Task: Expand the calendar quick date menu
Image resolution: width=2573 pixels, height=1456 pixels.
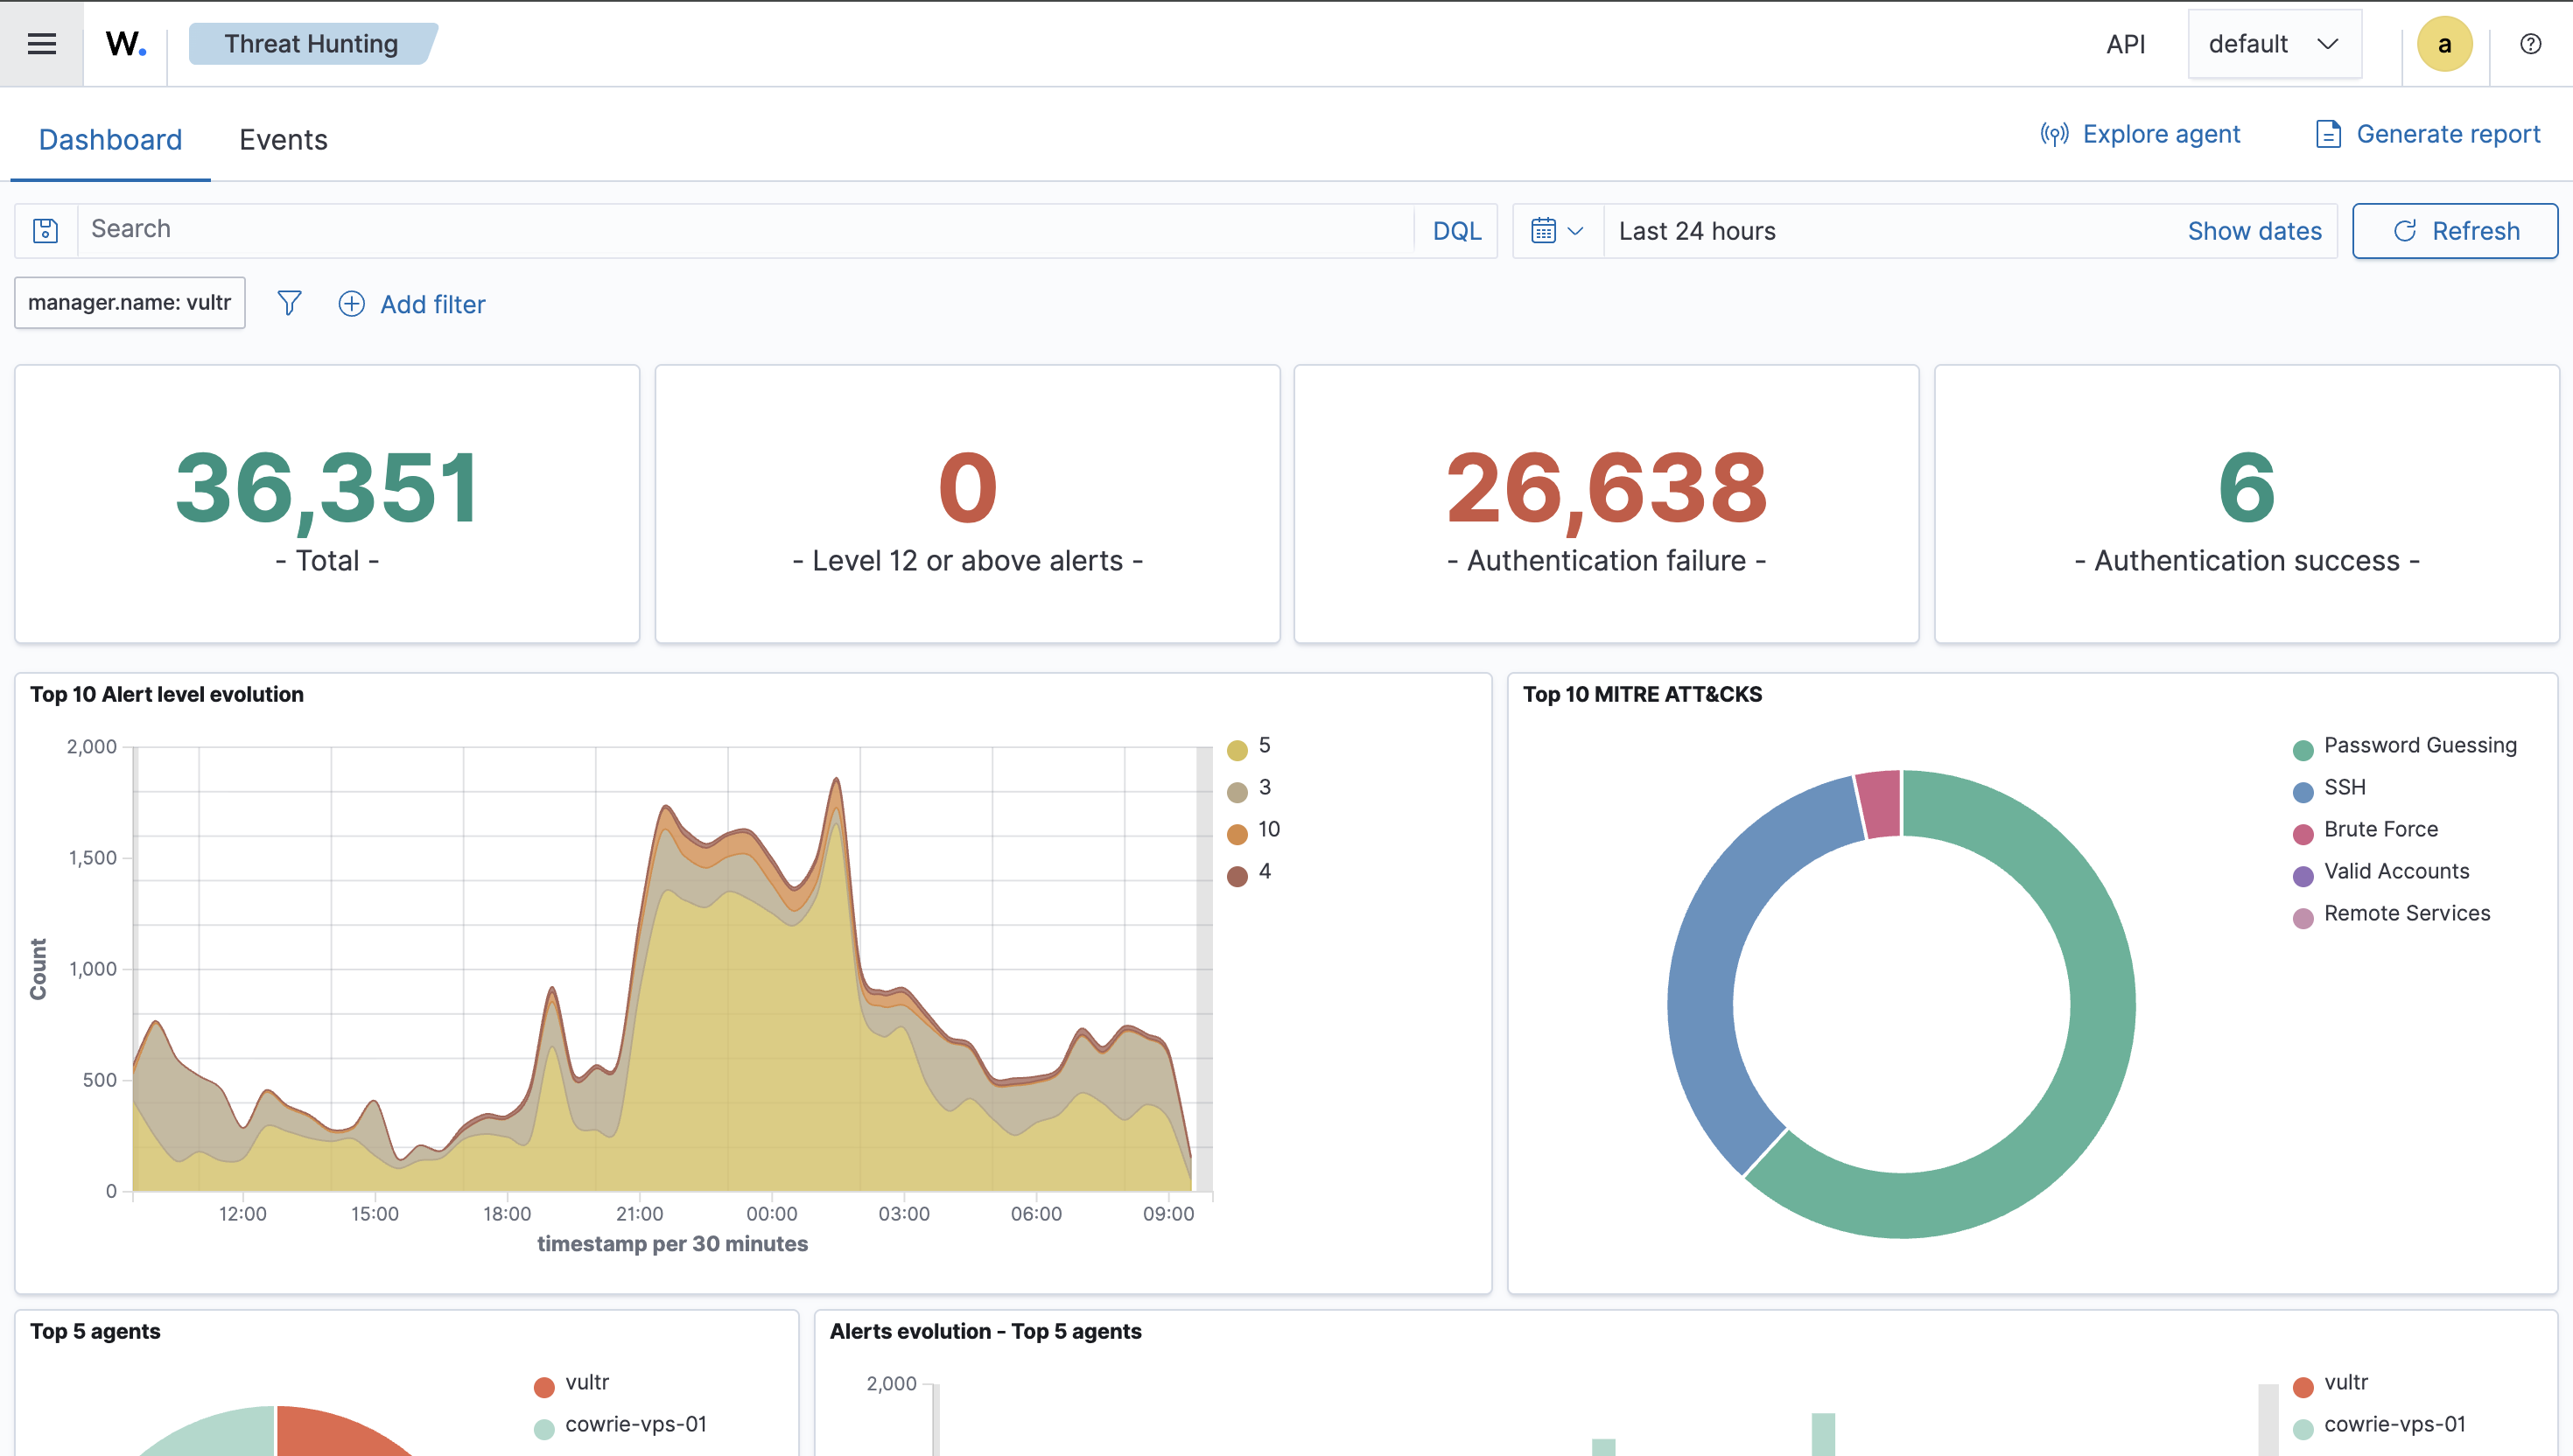Action: pyautogui.click(x=1557, y=231)
